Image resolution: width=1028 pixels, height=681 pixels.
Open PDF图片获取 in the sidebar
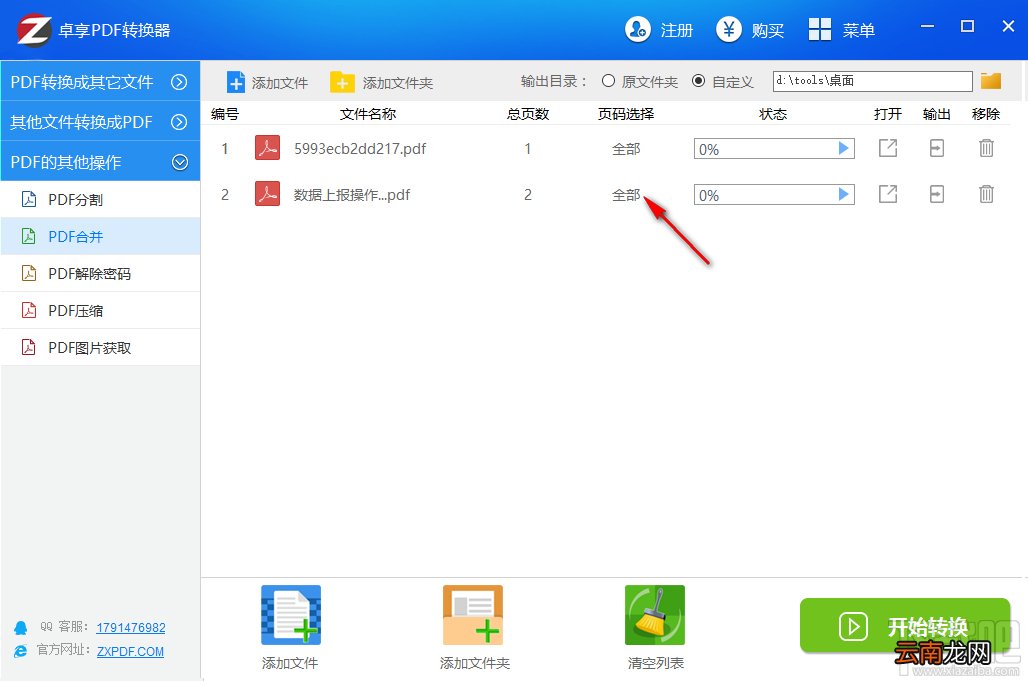click(x=100, y=347)
